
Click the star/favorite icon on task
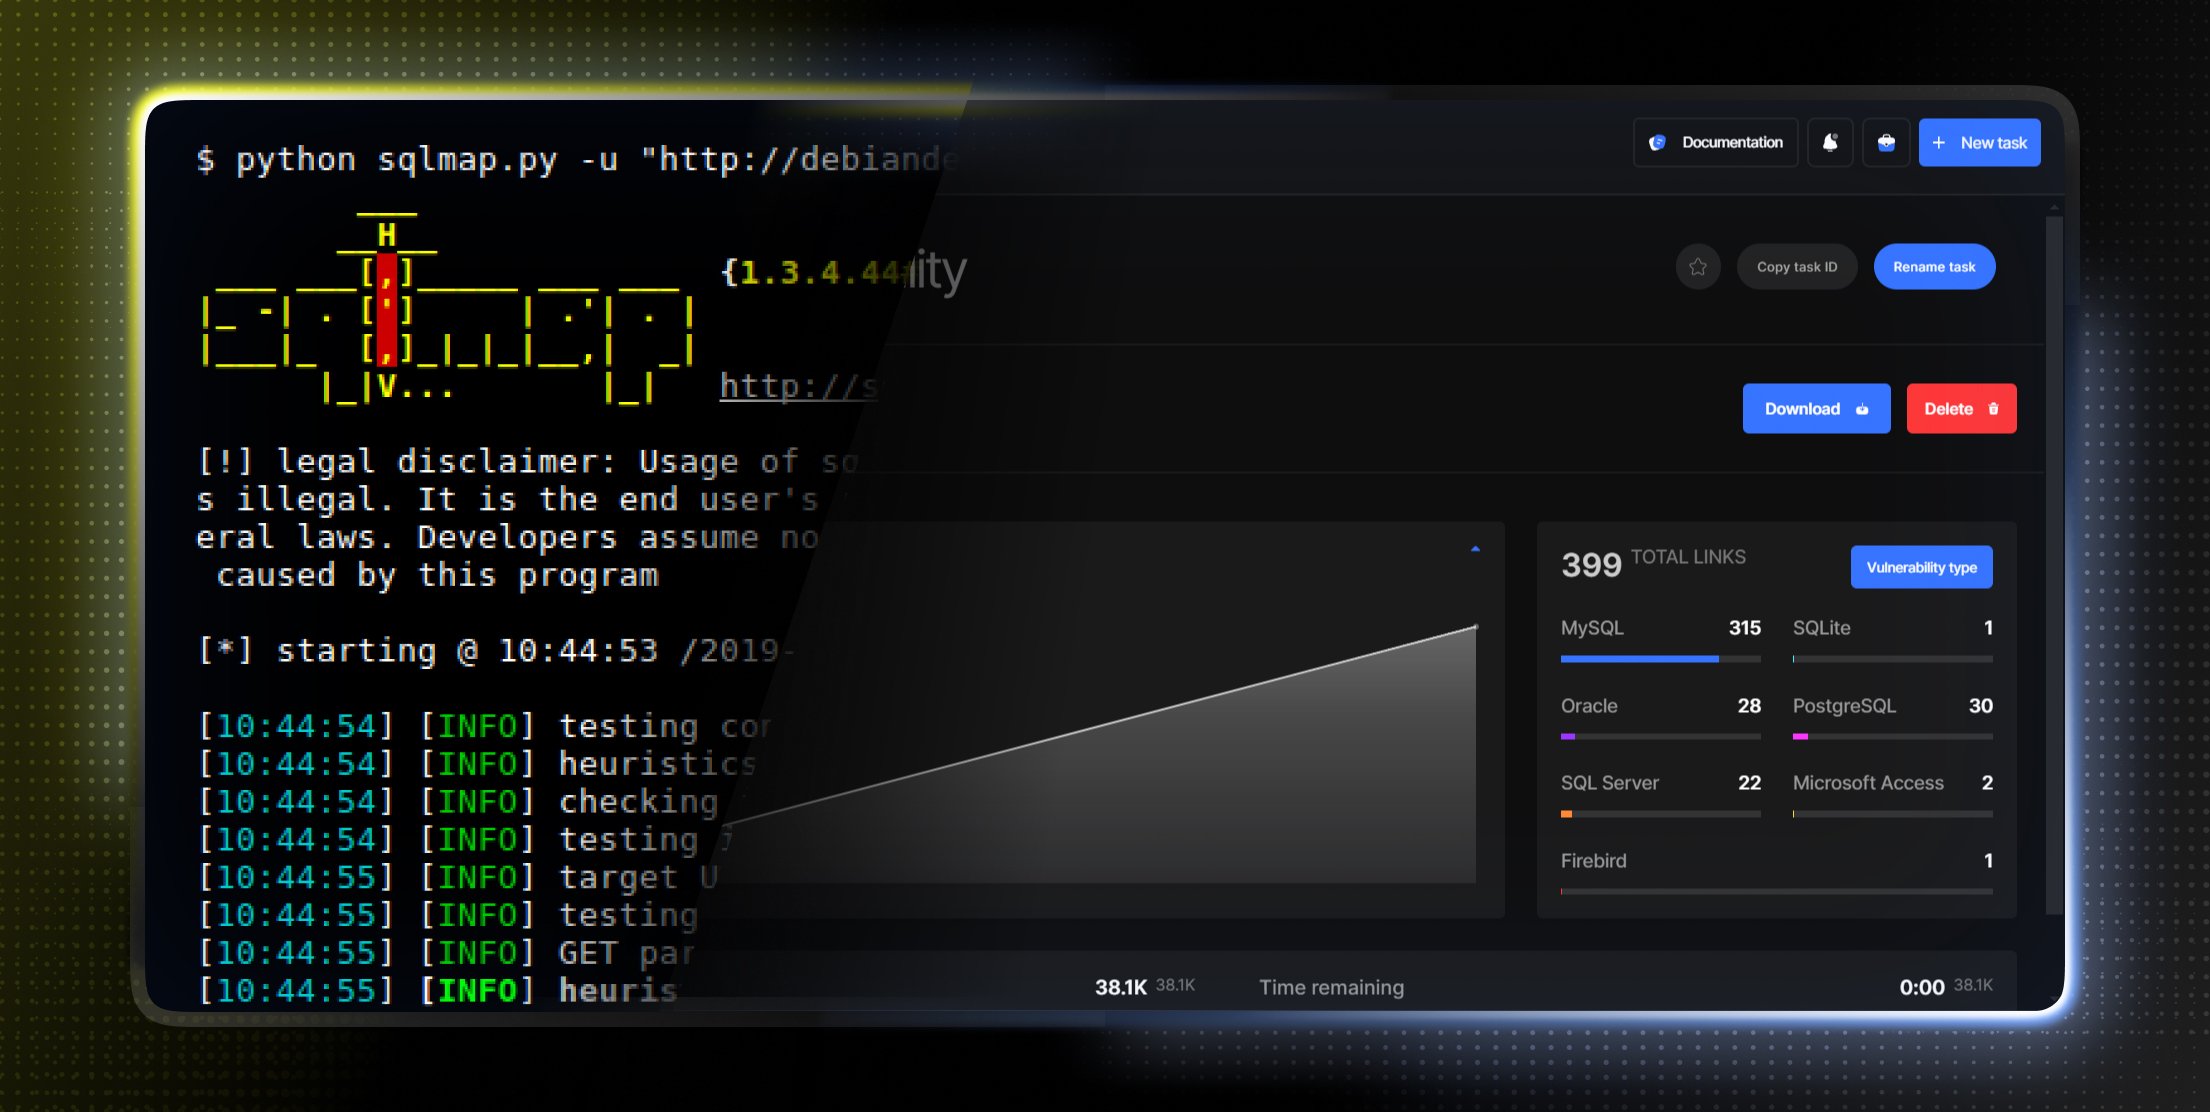click(x=1697, y=267)
